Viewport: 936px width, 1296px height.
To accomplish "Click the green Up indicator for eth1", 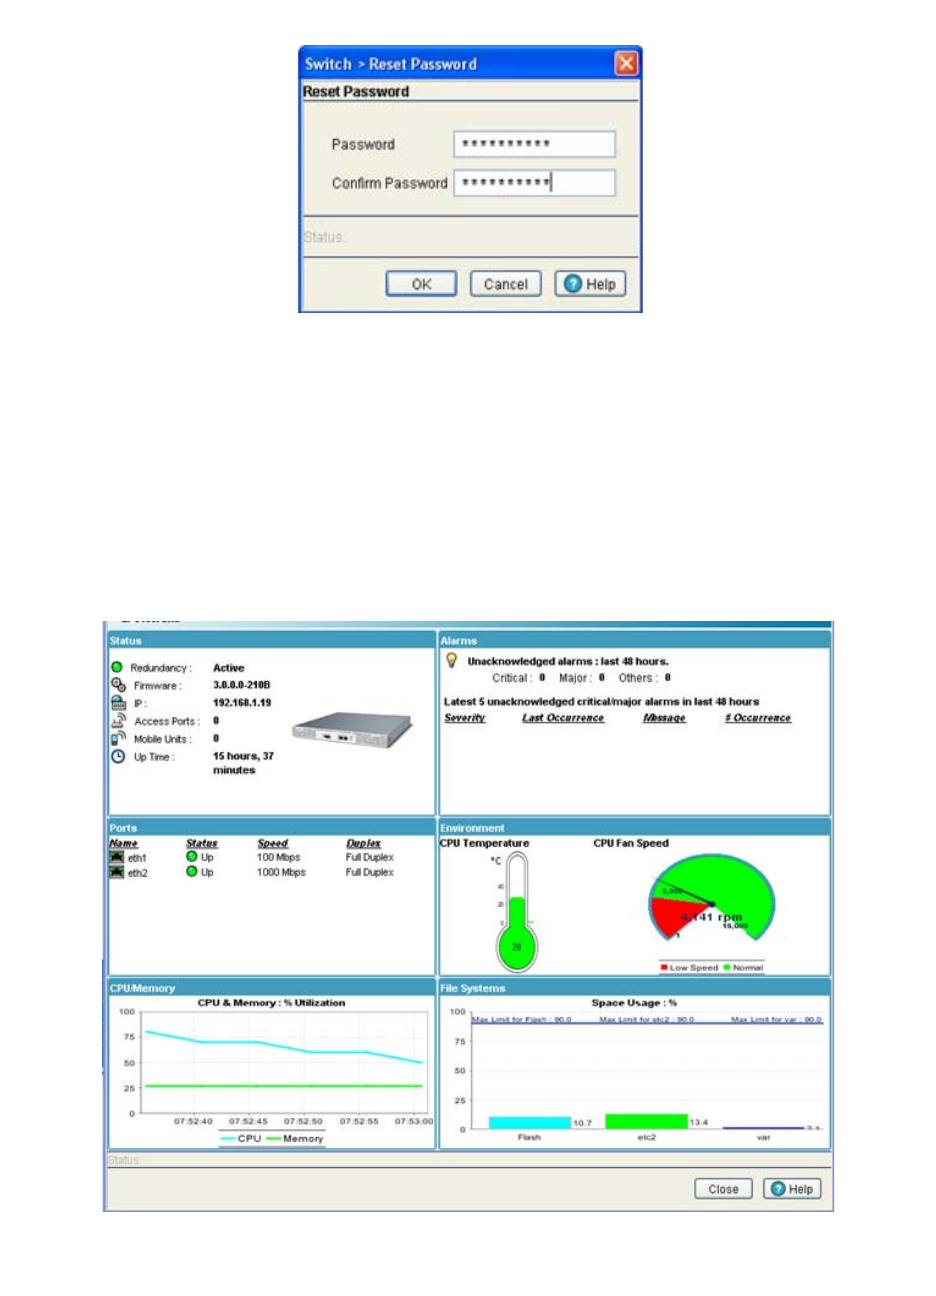I will (192, 857).
